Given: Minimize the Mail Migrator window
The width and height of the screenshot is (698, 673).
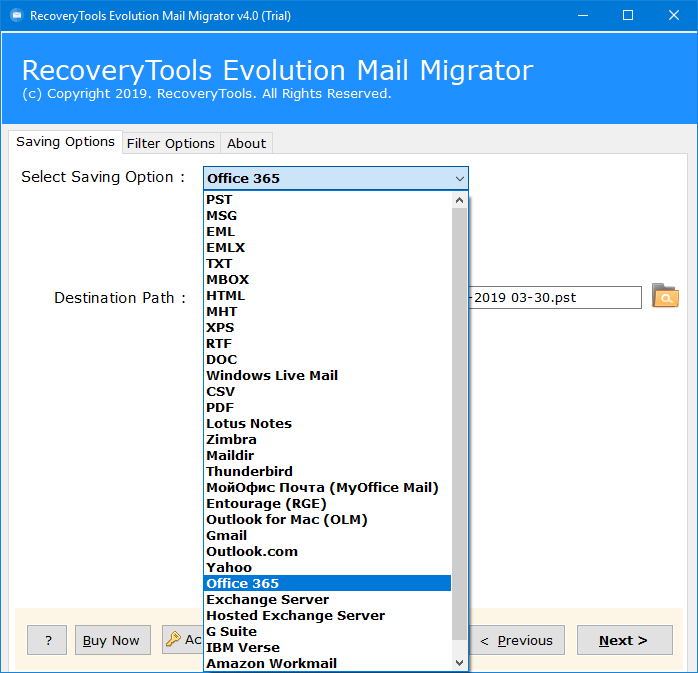Looking at the screenshot, I should point(583,16).
